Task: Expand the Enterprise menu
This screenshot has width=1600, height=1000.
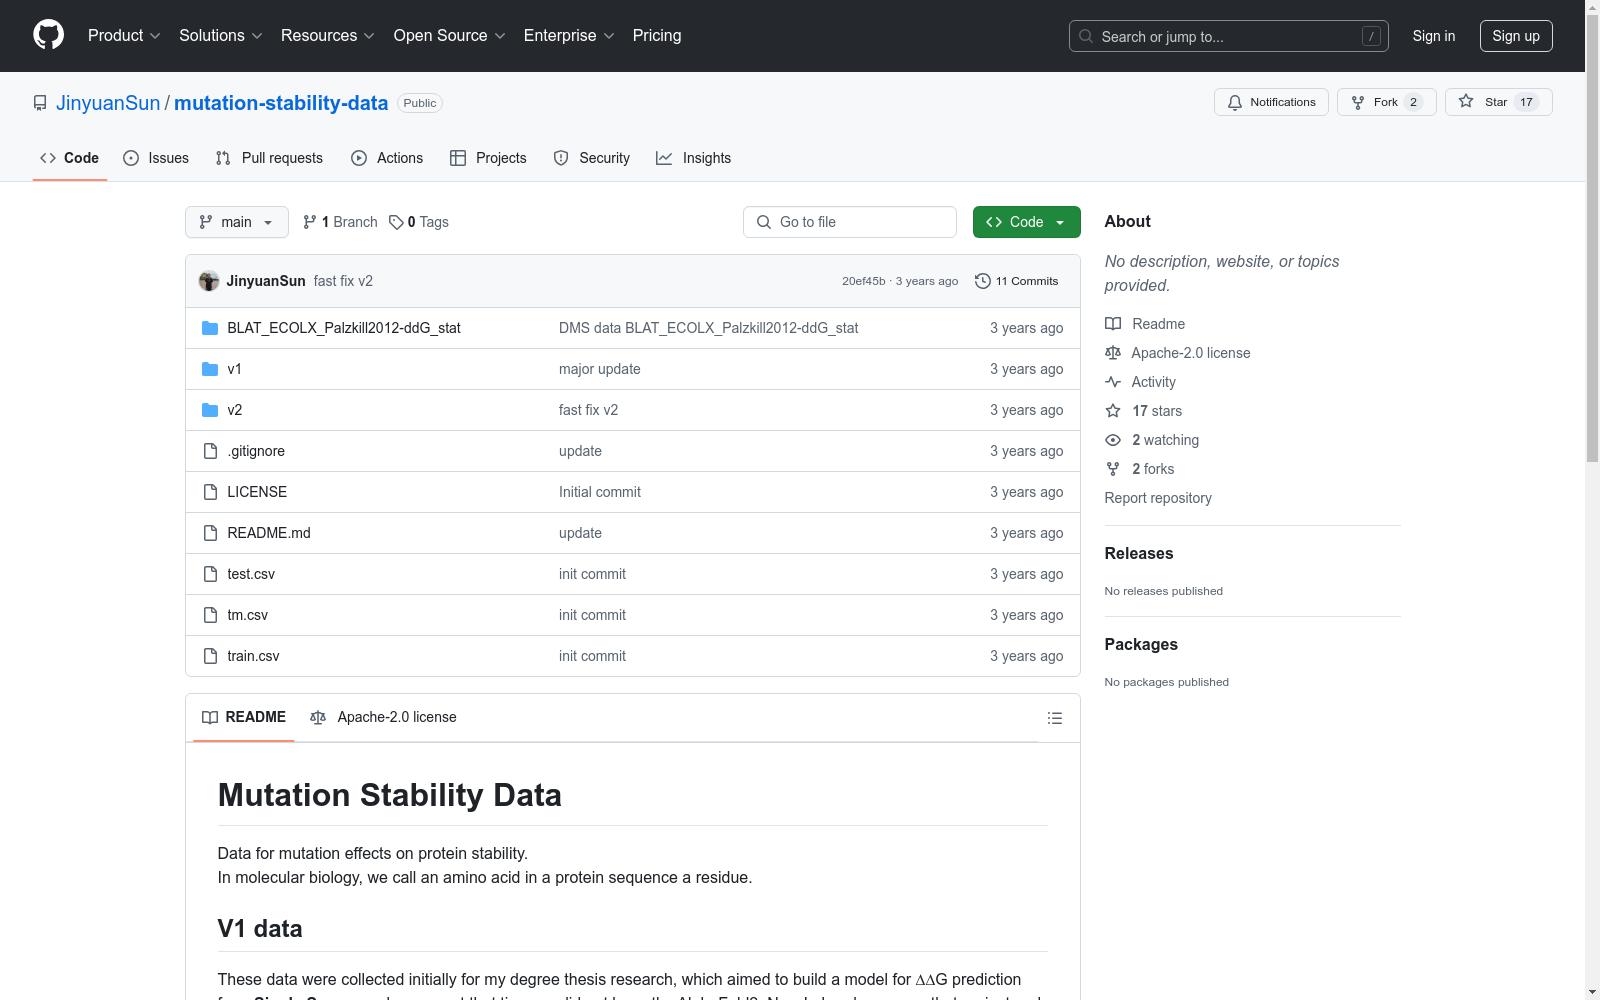Action: (569, 36)
